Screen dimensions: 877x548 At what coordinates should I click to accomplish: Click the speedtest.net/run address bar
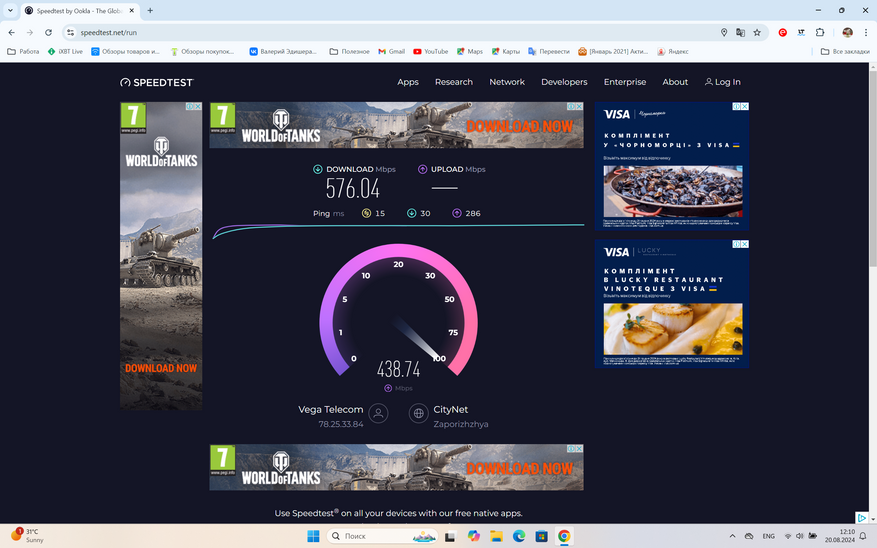pyautogui.click(x=392, y=32)
